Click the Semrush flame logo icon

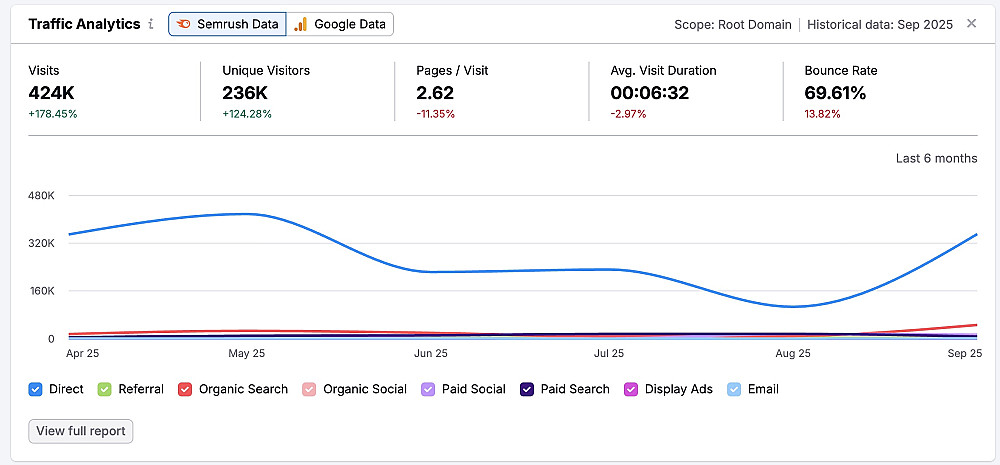[185, 24]
